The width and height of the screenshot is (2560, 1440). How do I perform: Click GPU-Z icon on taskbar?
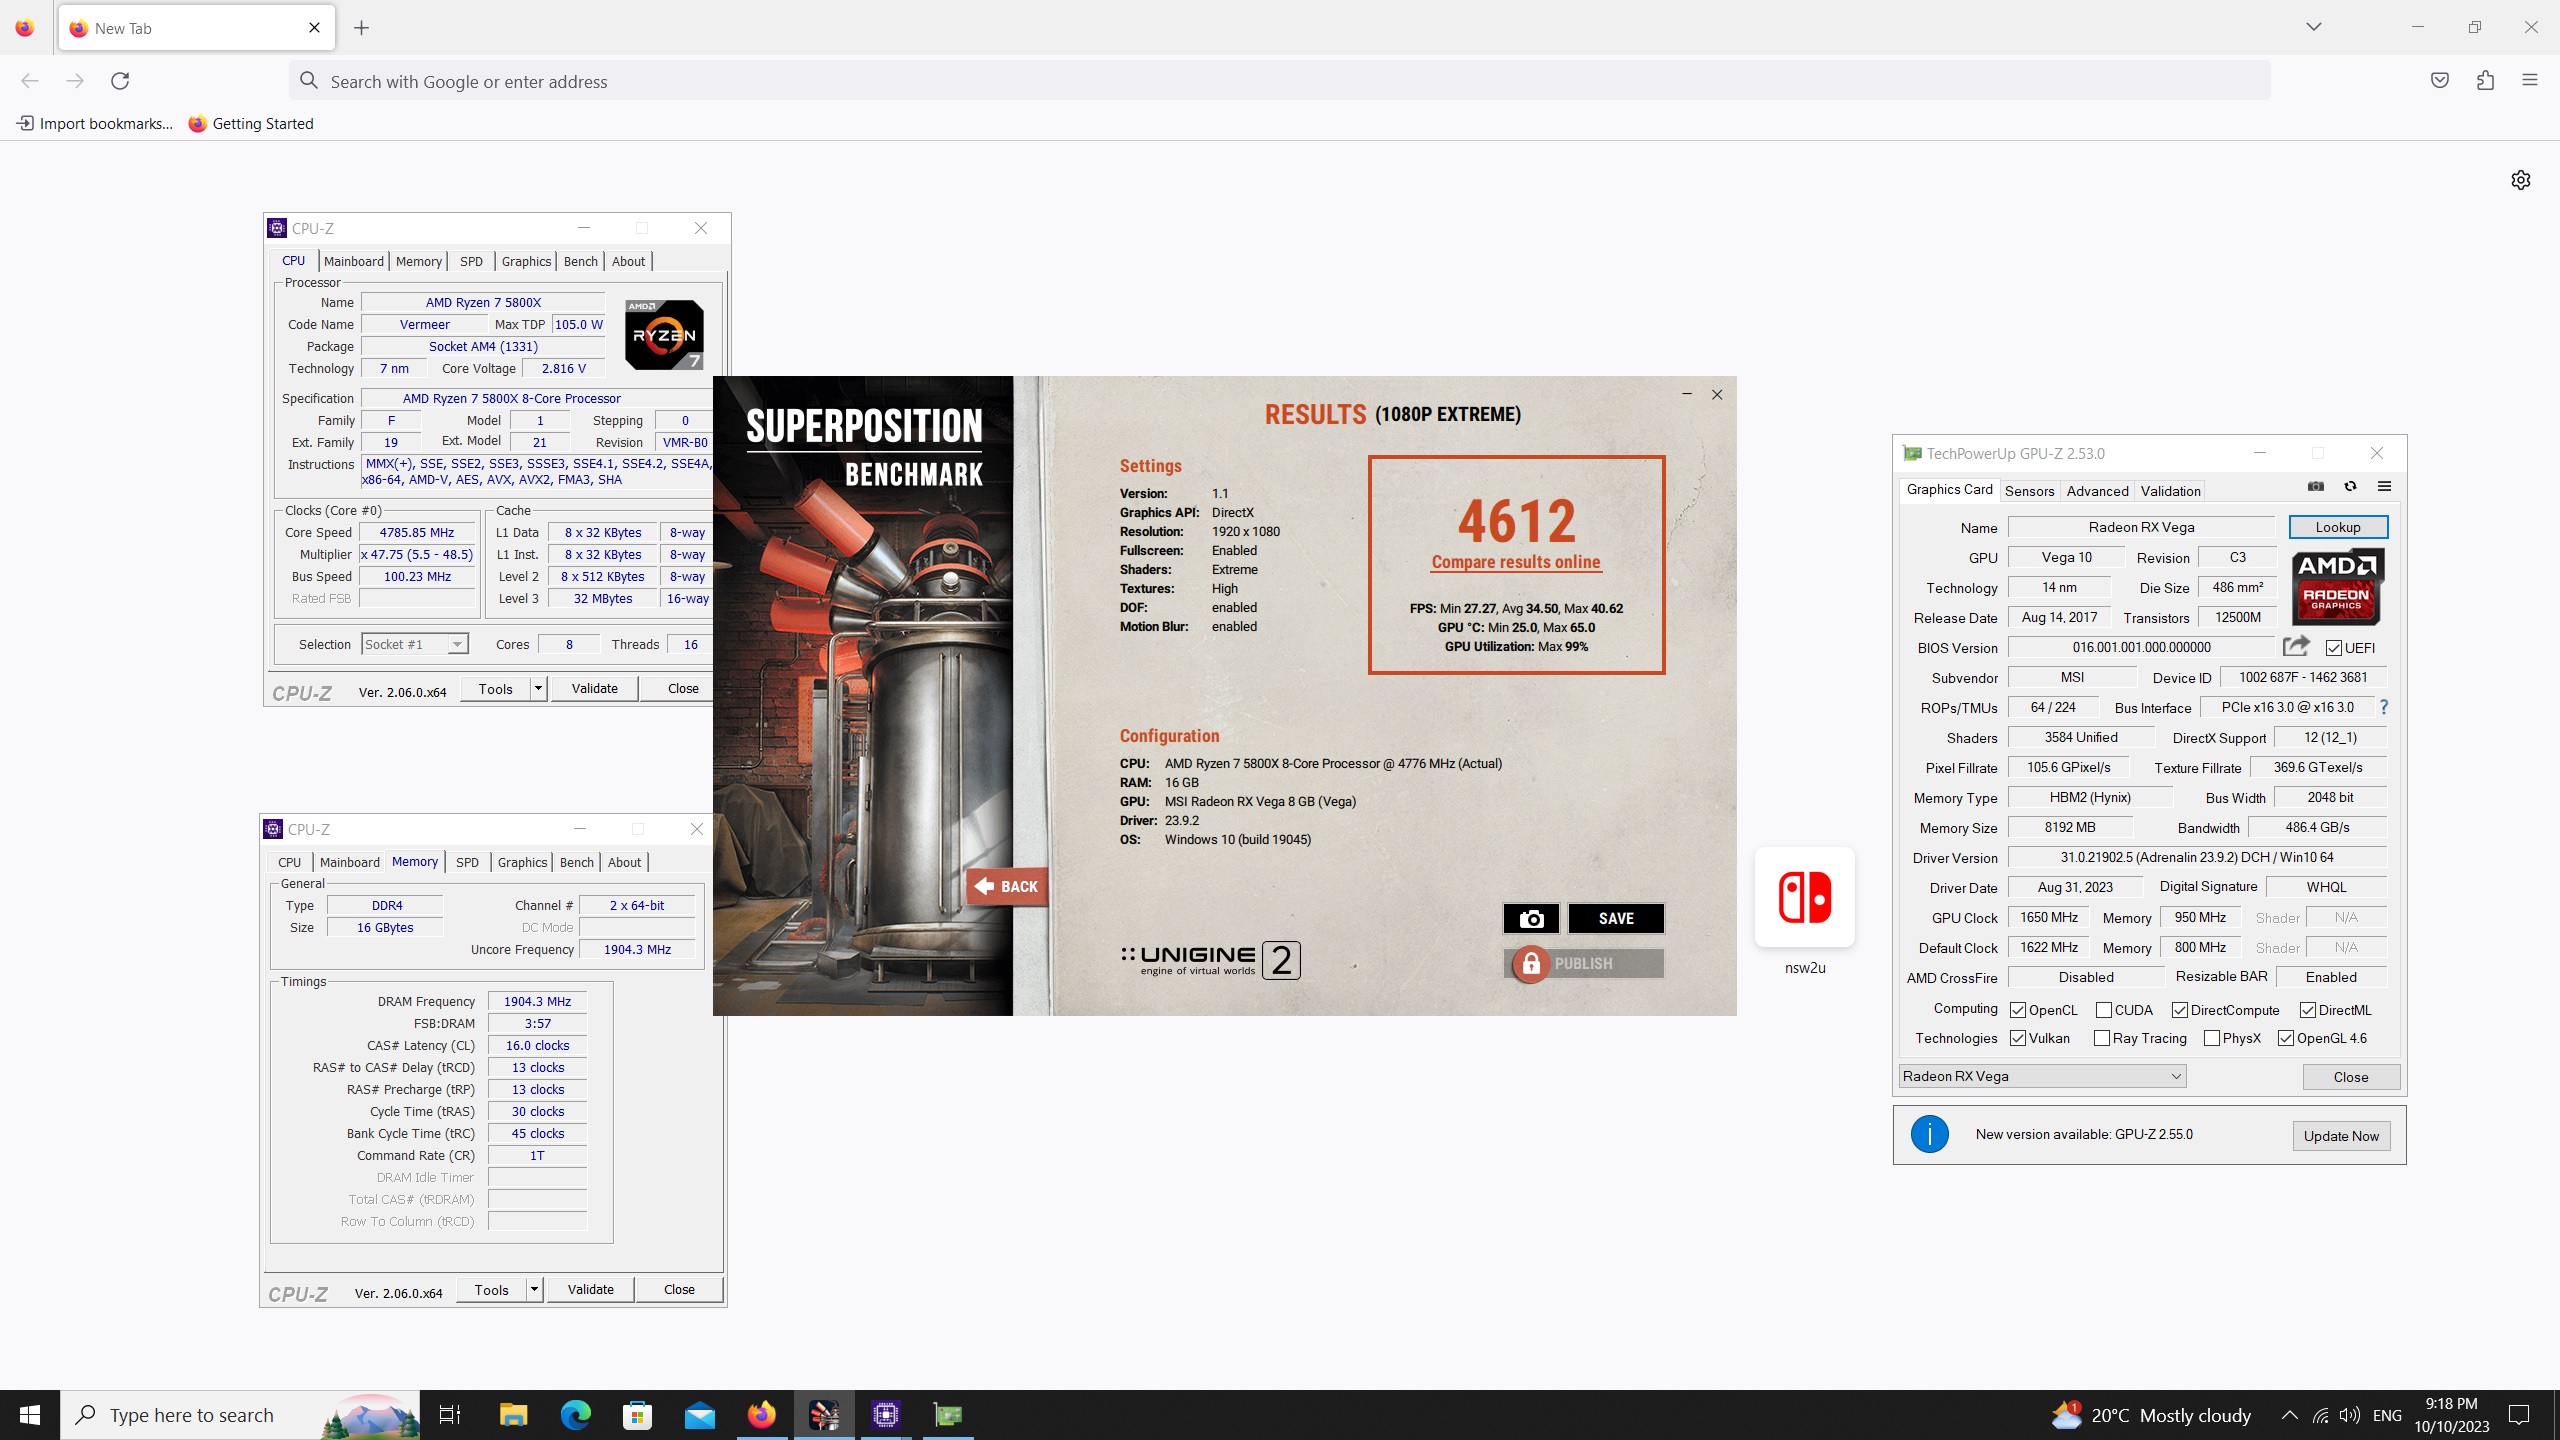(x=948, y=1415)
